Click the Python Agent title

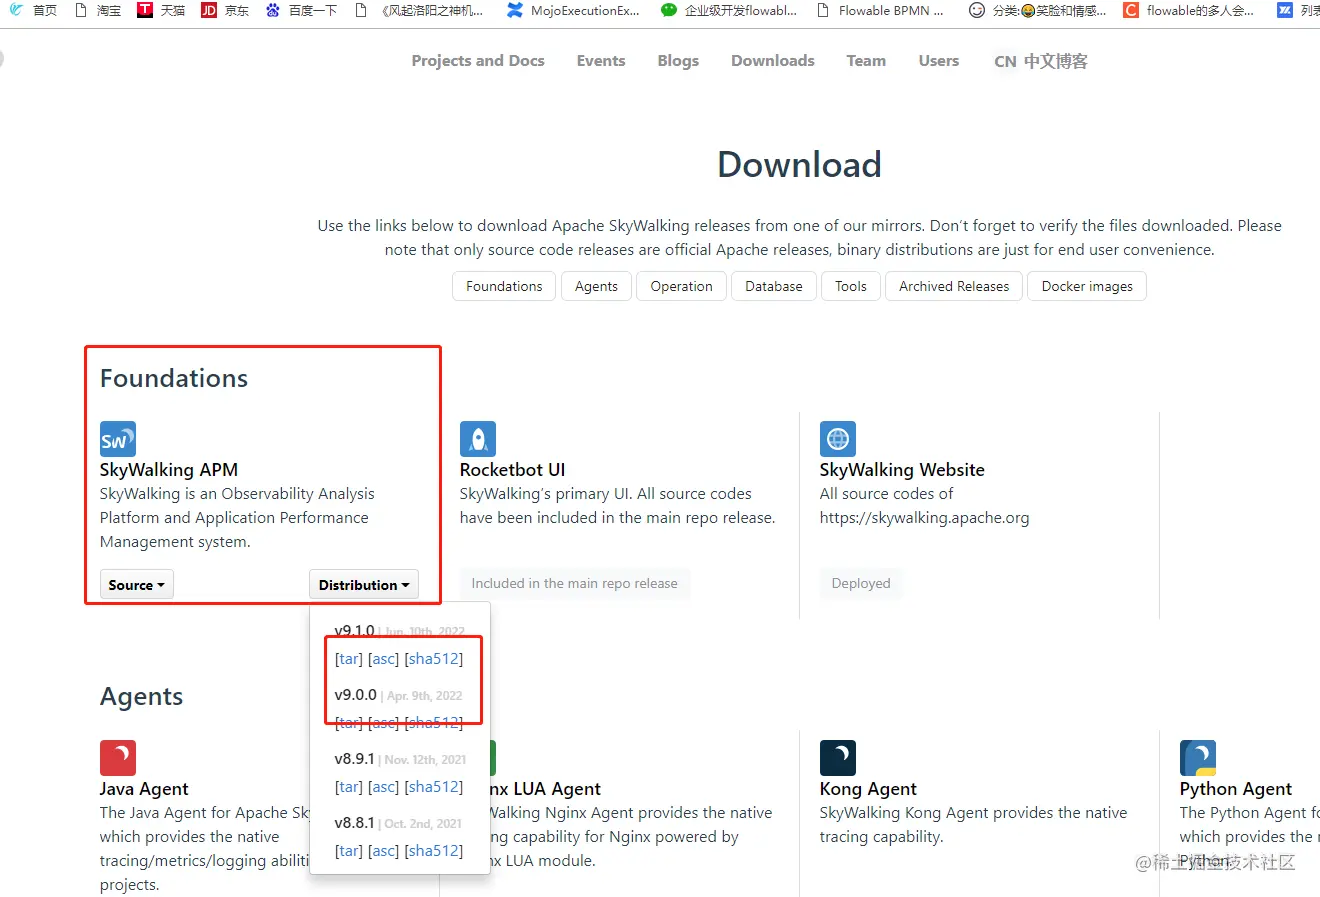pyautogui.click(x=1235, y=789)
